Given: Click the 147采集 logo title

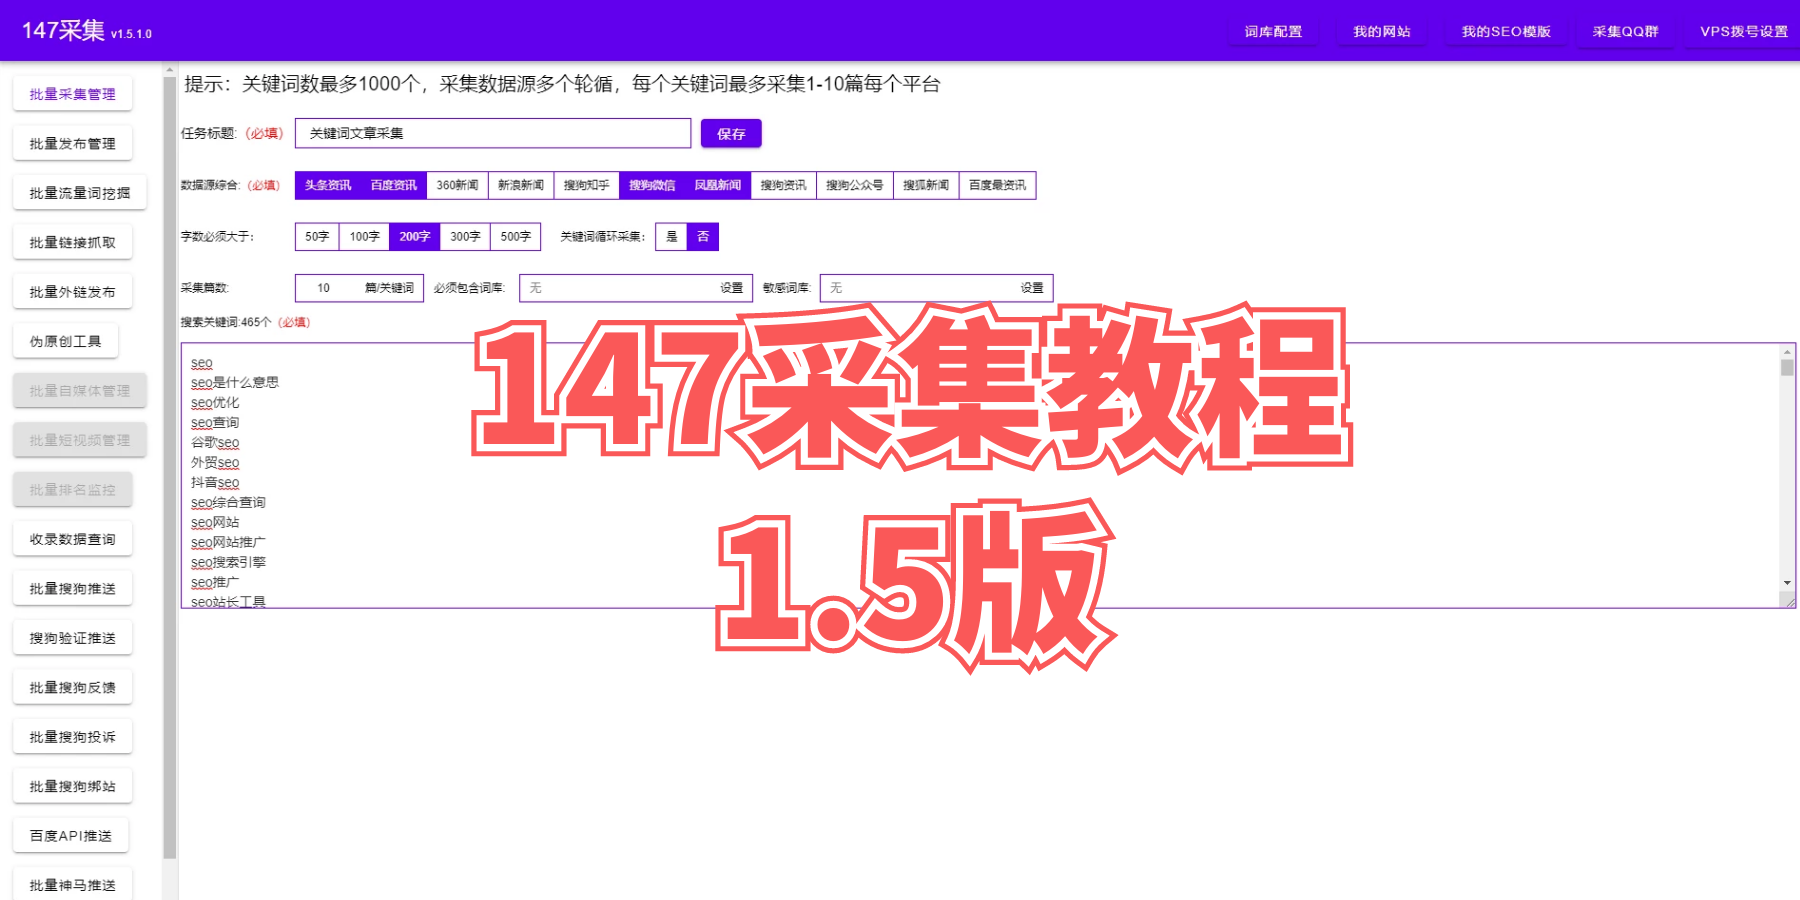Looking at the screenshot, I should tap(63, 31).
